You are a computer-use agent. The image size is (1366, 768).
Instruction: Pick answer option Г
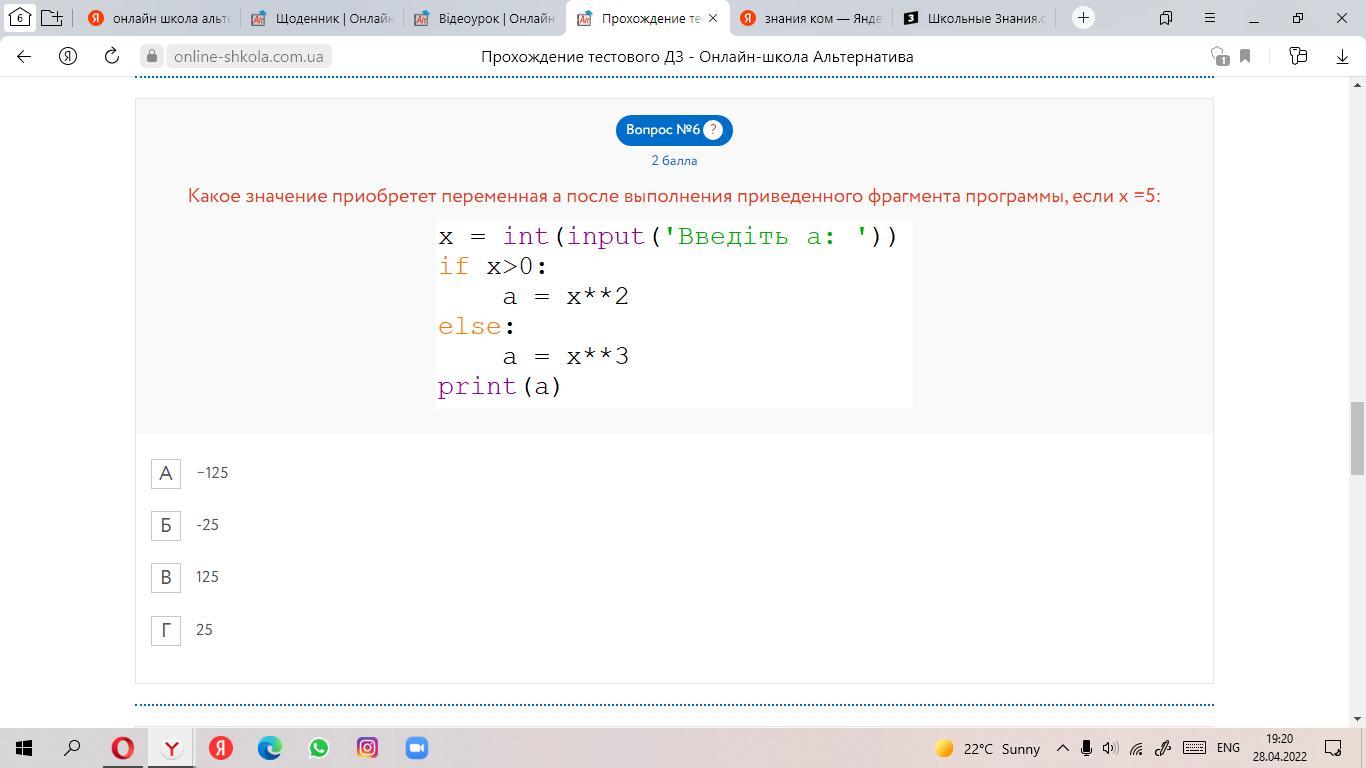166,630
